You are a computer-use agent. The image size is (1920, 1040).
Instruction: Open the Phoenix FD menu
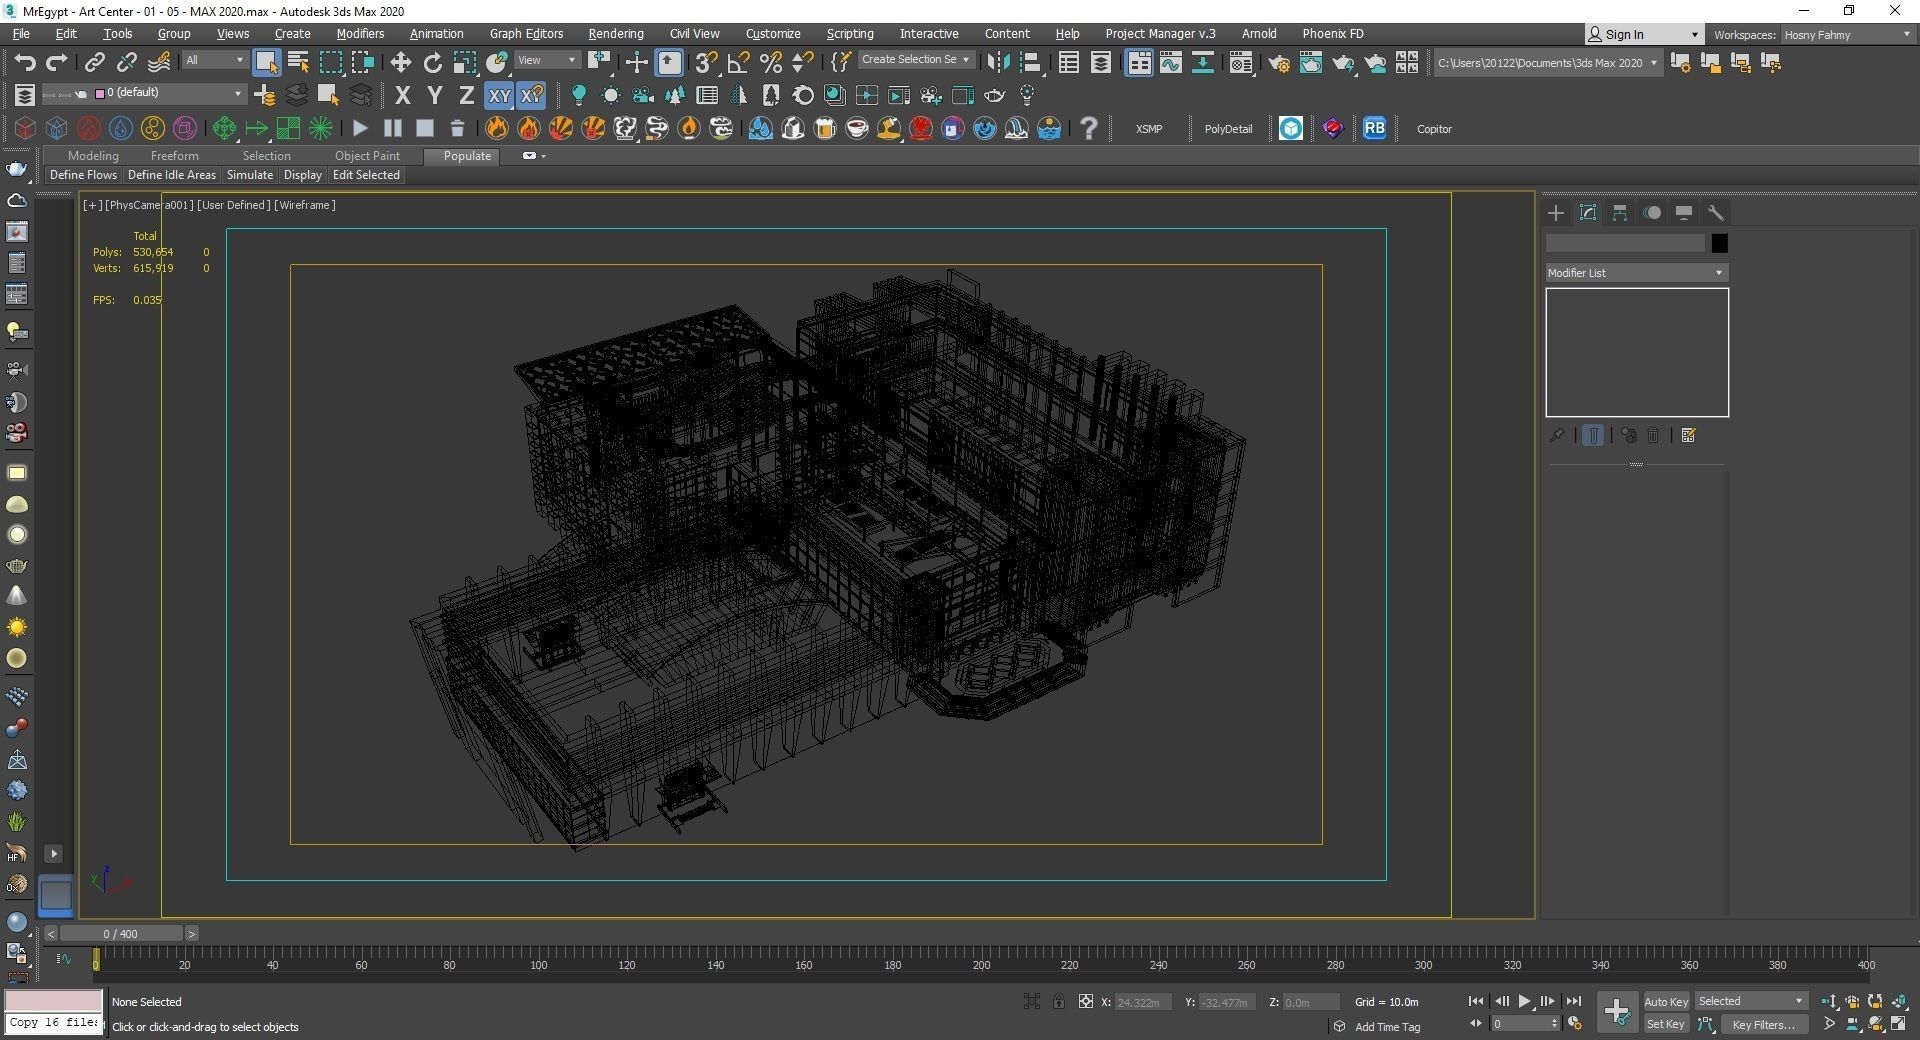pos(1332,34)
